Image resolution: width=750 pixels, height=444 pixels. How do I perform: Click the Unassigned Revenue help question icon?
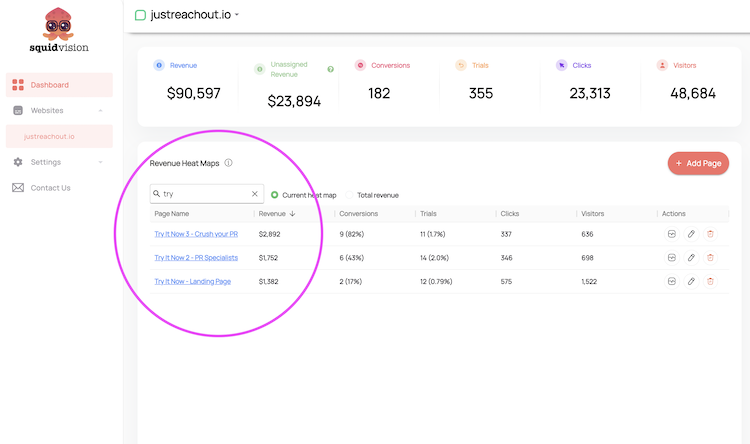point(331,69)
